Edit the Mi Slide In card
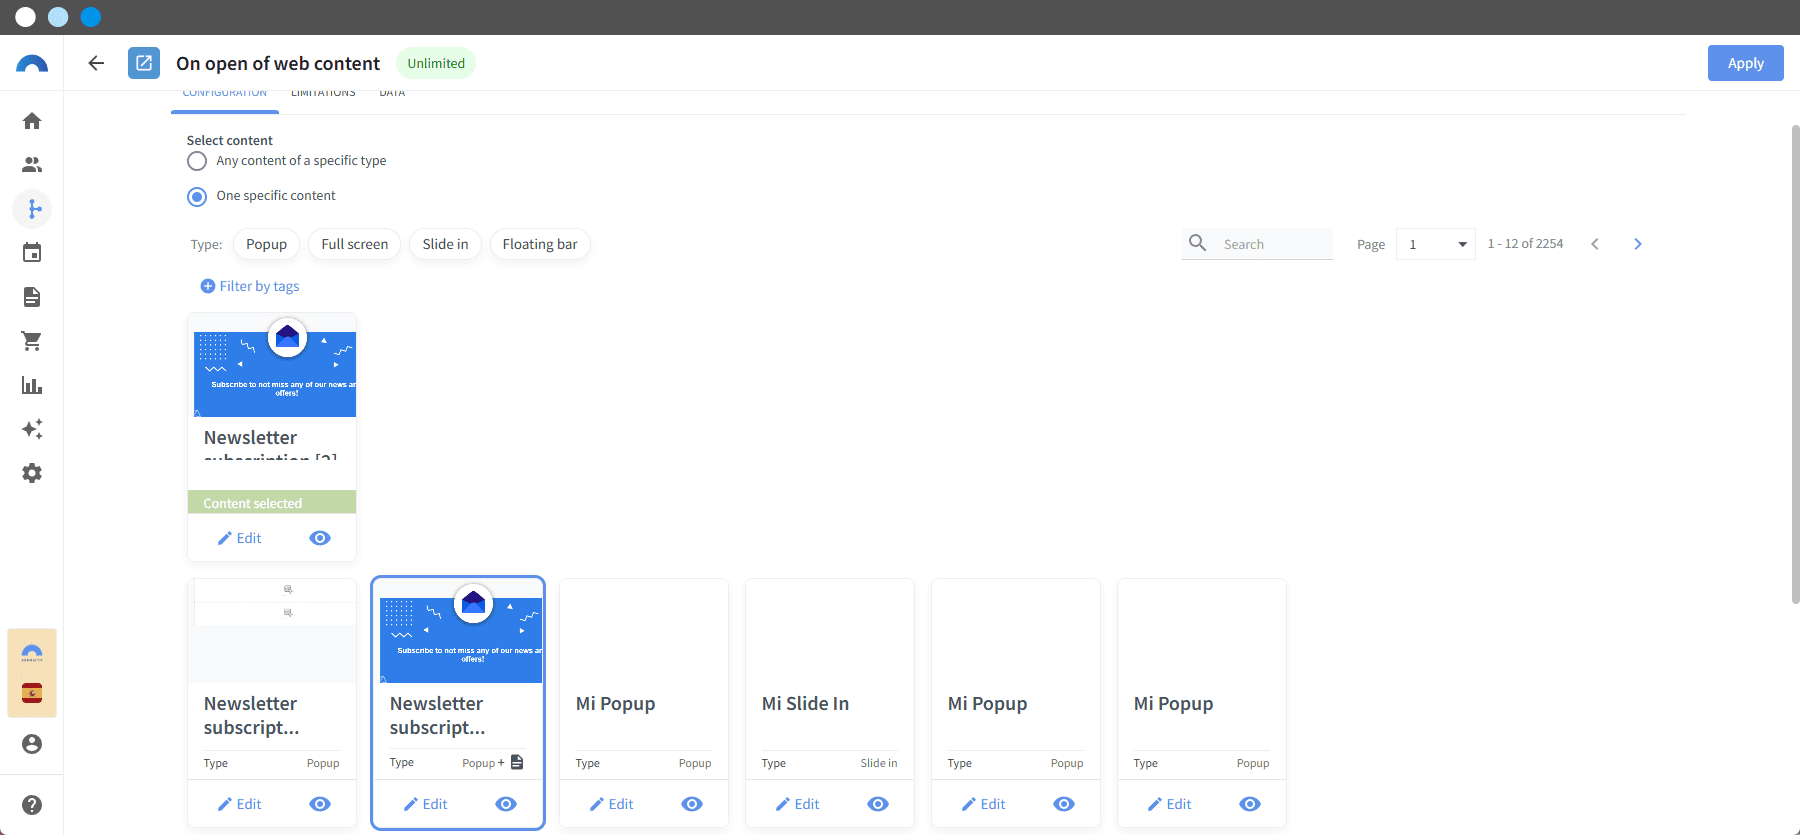1800x835 pixels. (798, 804)
